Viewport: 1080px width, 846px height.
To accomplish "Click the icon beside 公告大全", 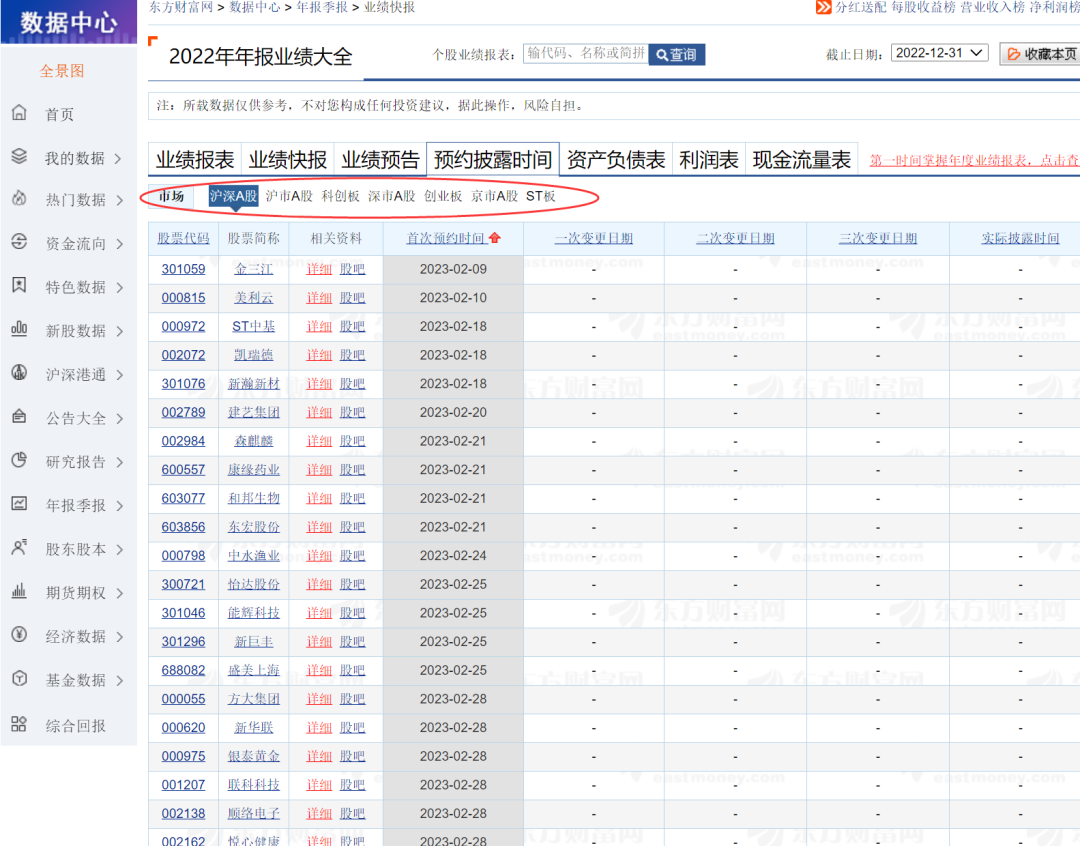I will (19, 416).
